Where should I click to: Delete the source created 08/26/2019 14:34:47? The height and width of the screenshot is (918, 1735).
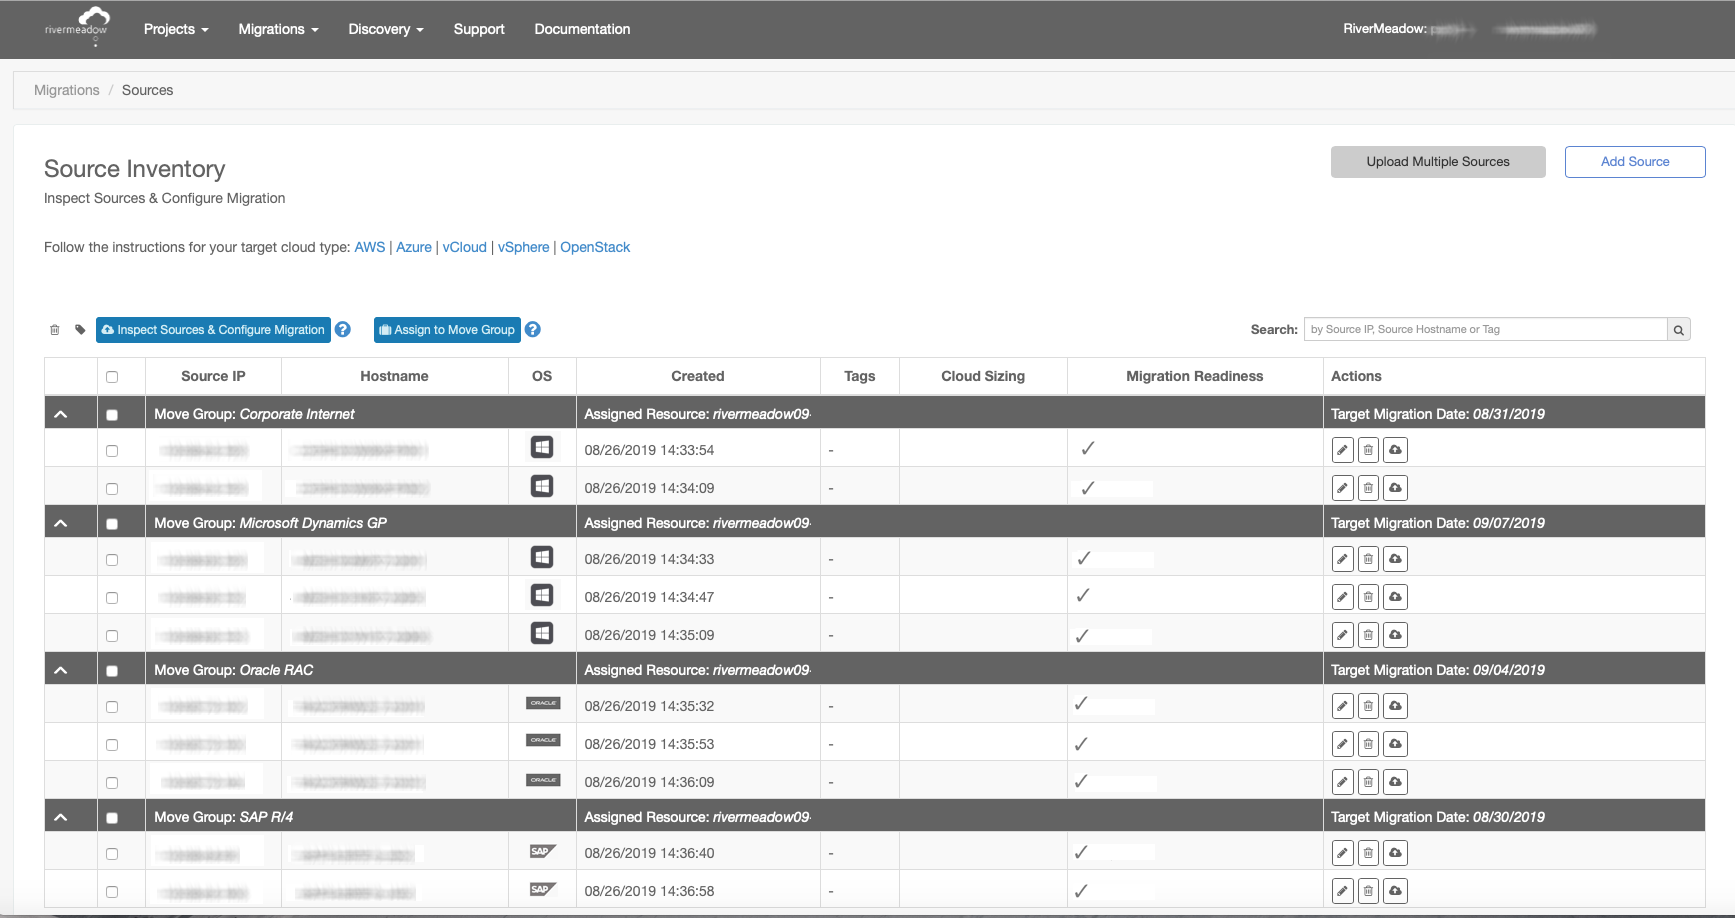[1368, 597]
